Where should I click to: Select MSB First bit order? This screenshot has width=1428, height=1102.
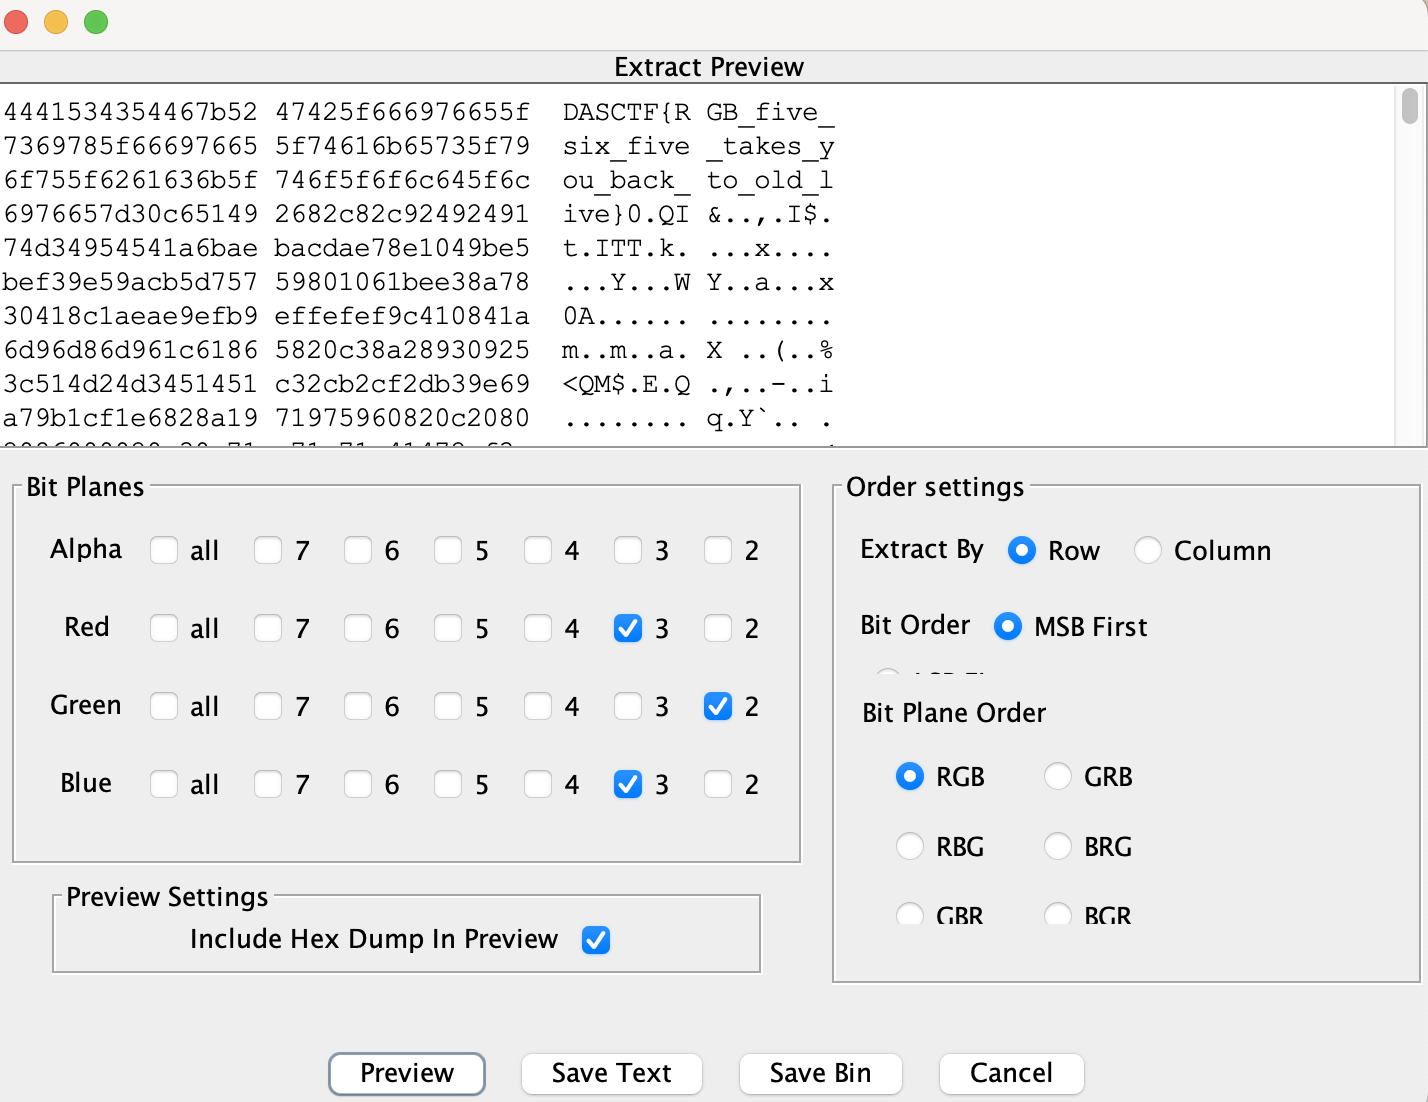pyautogui.click(x=1008, y=626)
